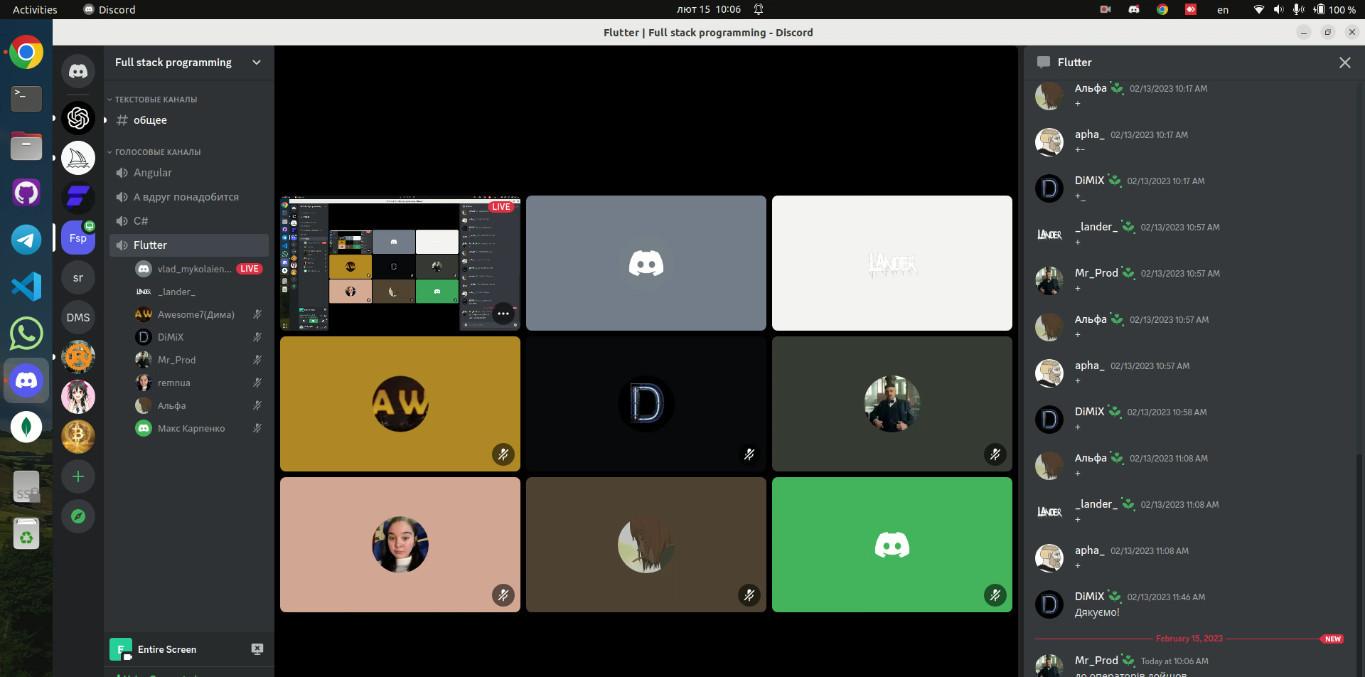Launch Google Chrome from the dock
The image size is (1365, 677).
(x=26, y=52)
